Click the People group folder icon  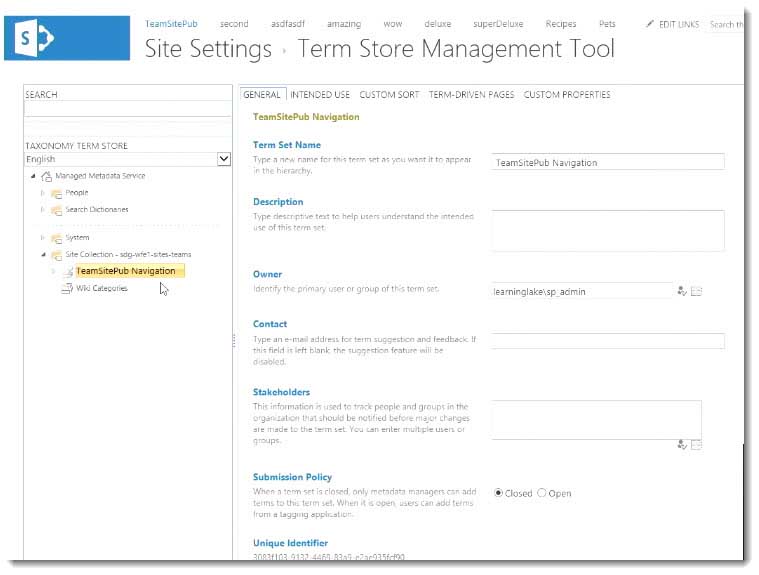[57, 194]
